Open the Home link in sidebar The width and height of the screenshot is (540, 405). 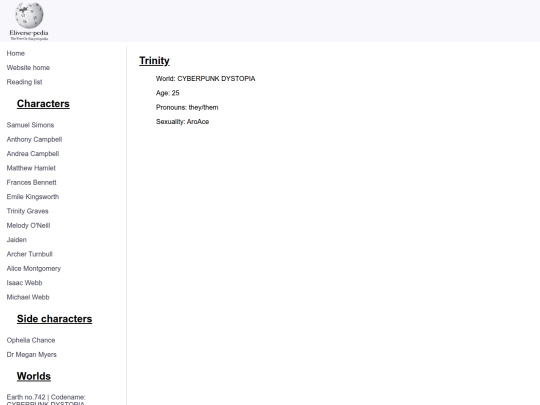15,53
